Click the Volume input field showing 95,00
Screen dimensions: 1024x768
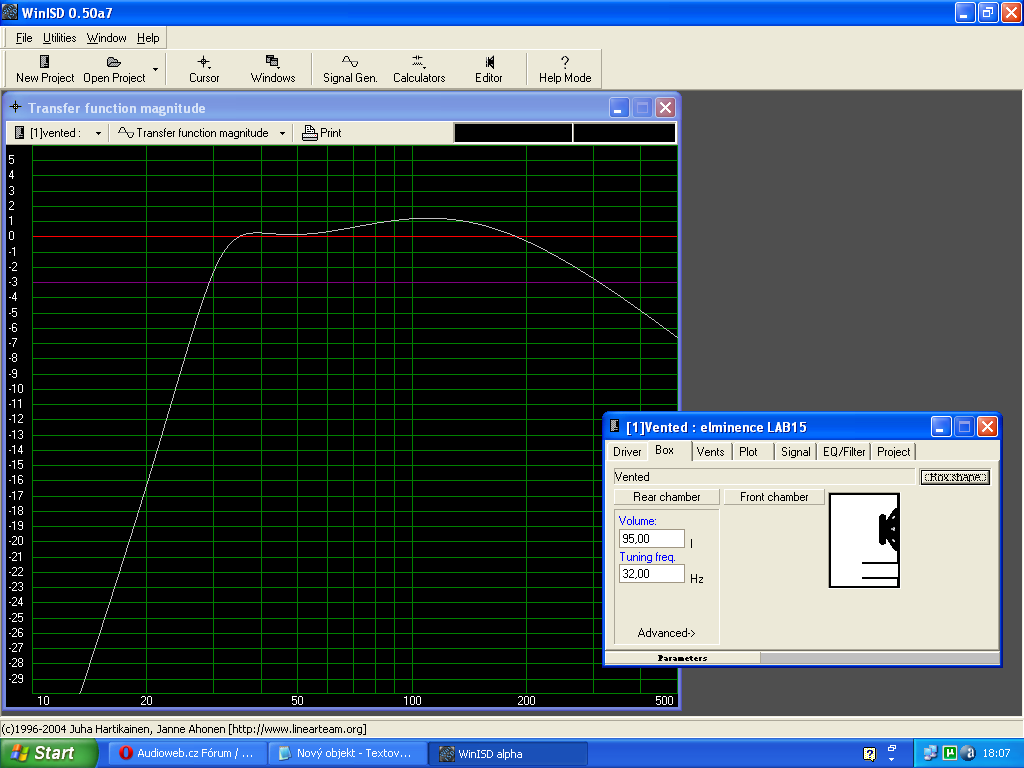coord(652,539)
